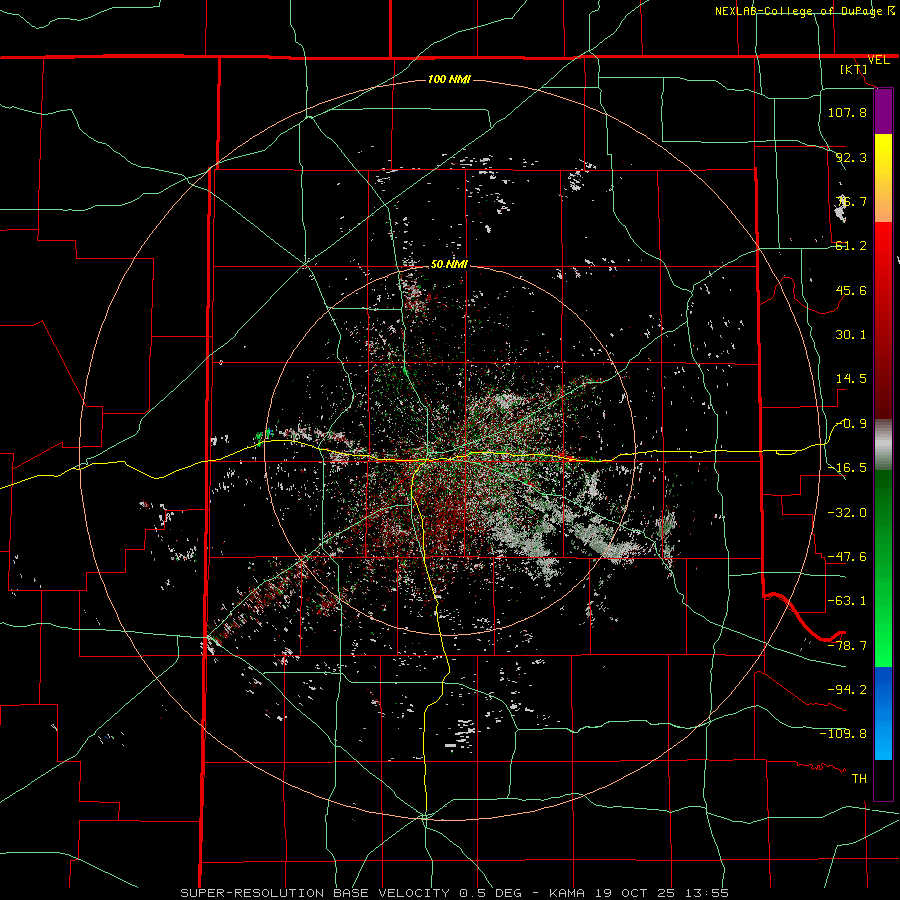Click the TH legend label

[x=859, y=778]
